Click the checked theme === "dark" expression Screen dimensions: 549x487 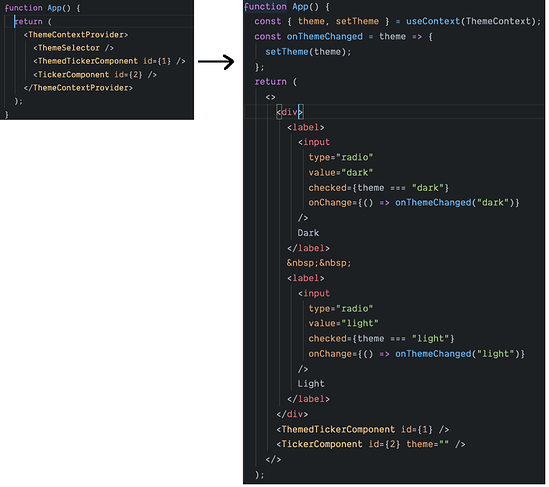click(x=378, y=188)
